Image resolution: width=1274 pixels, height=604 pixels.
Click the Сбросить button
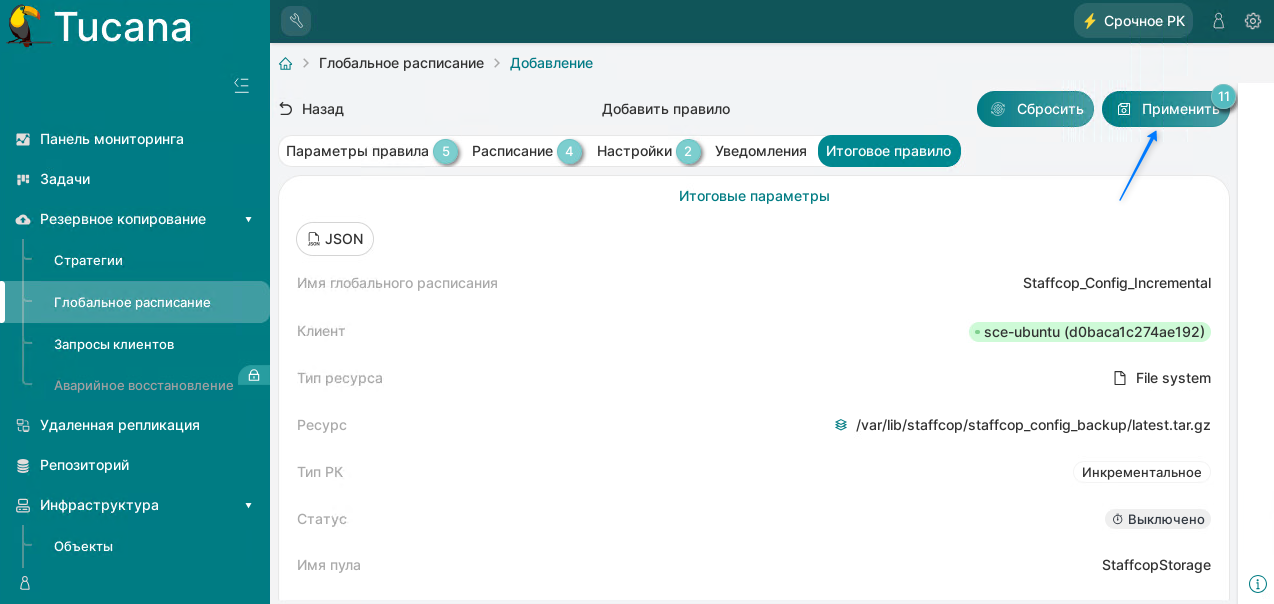[1035, 109]
